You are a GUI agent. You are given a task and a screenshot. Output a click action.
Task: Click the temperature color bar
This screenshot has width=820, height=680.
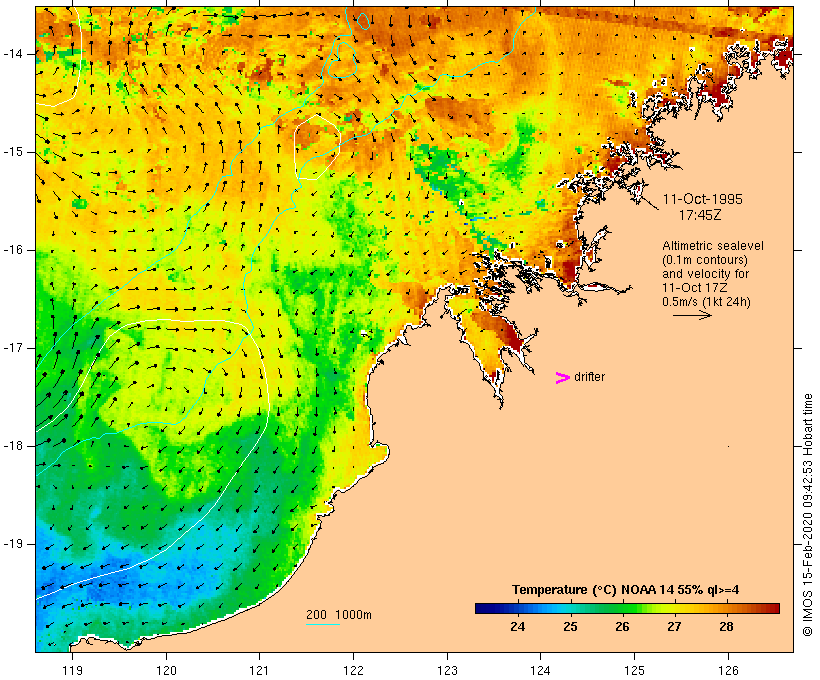(628, 608)
